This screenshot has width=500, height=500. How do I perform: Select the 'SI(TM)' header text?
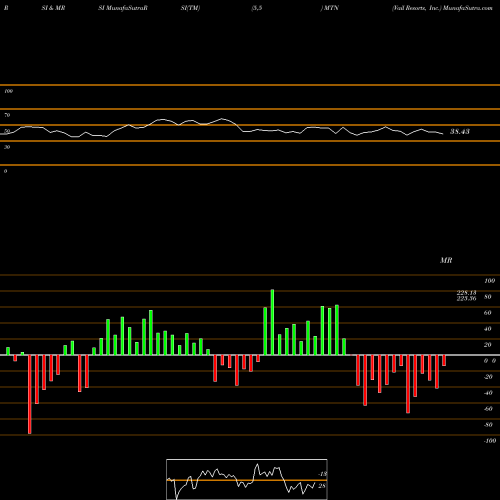(190, 8)
